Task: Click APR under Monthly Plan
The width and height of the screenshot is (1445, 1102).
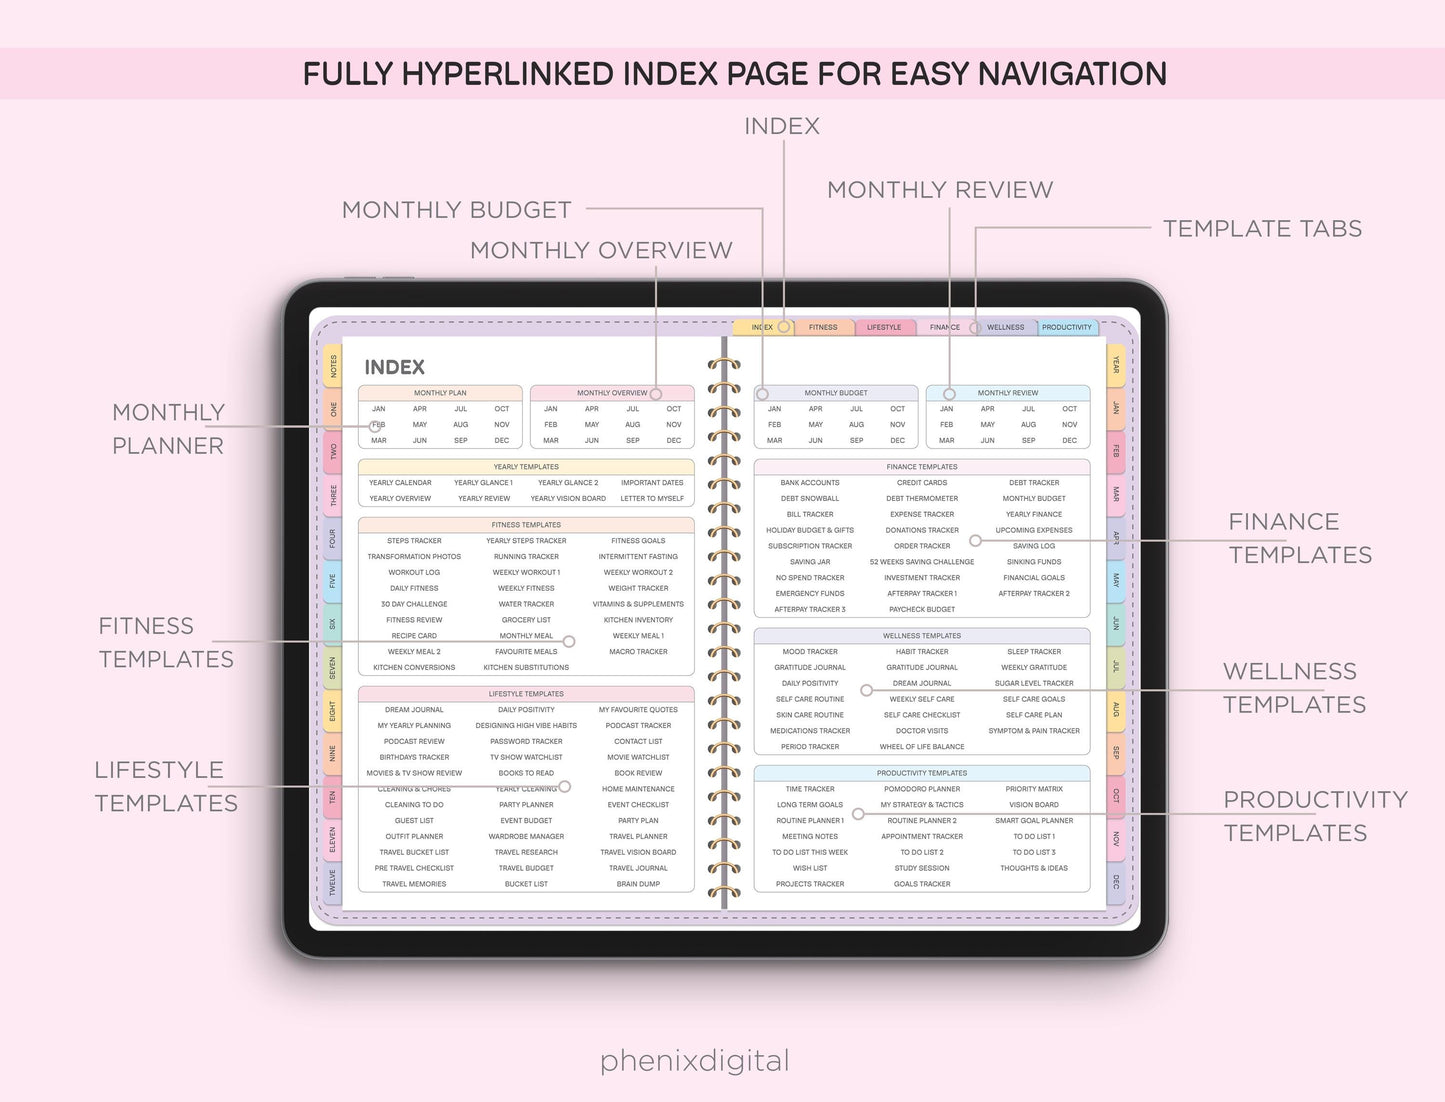Action: pos(420,409)
